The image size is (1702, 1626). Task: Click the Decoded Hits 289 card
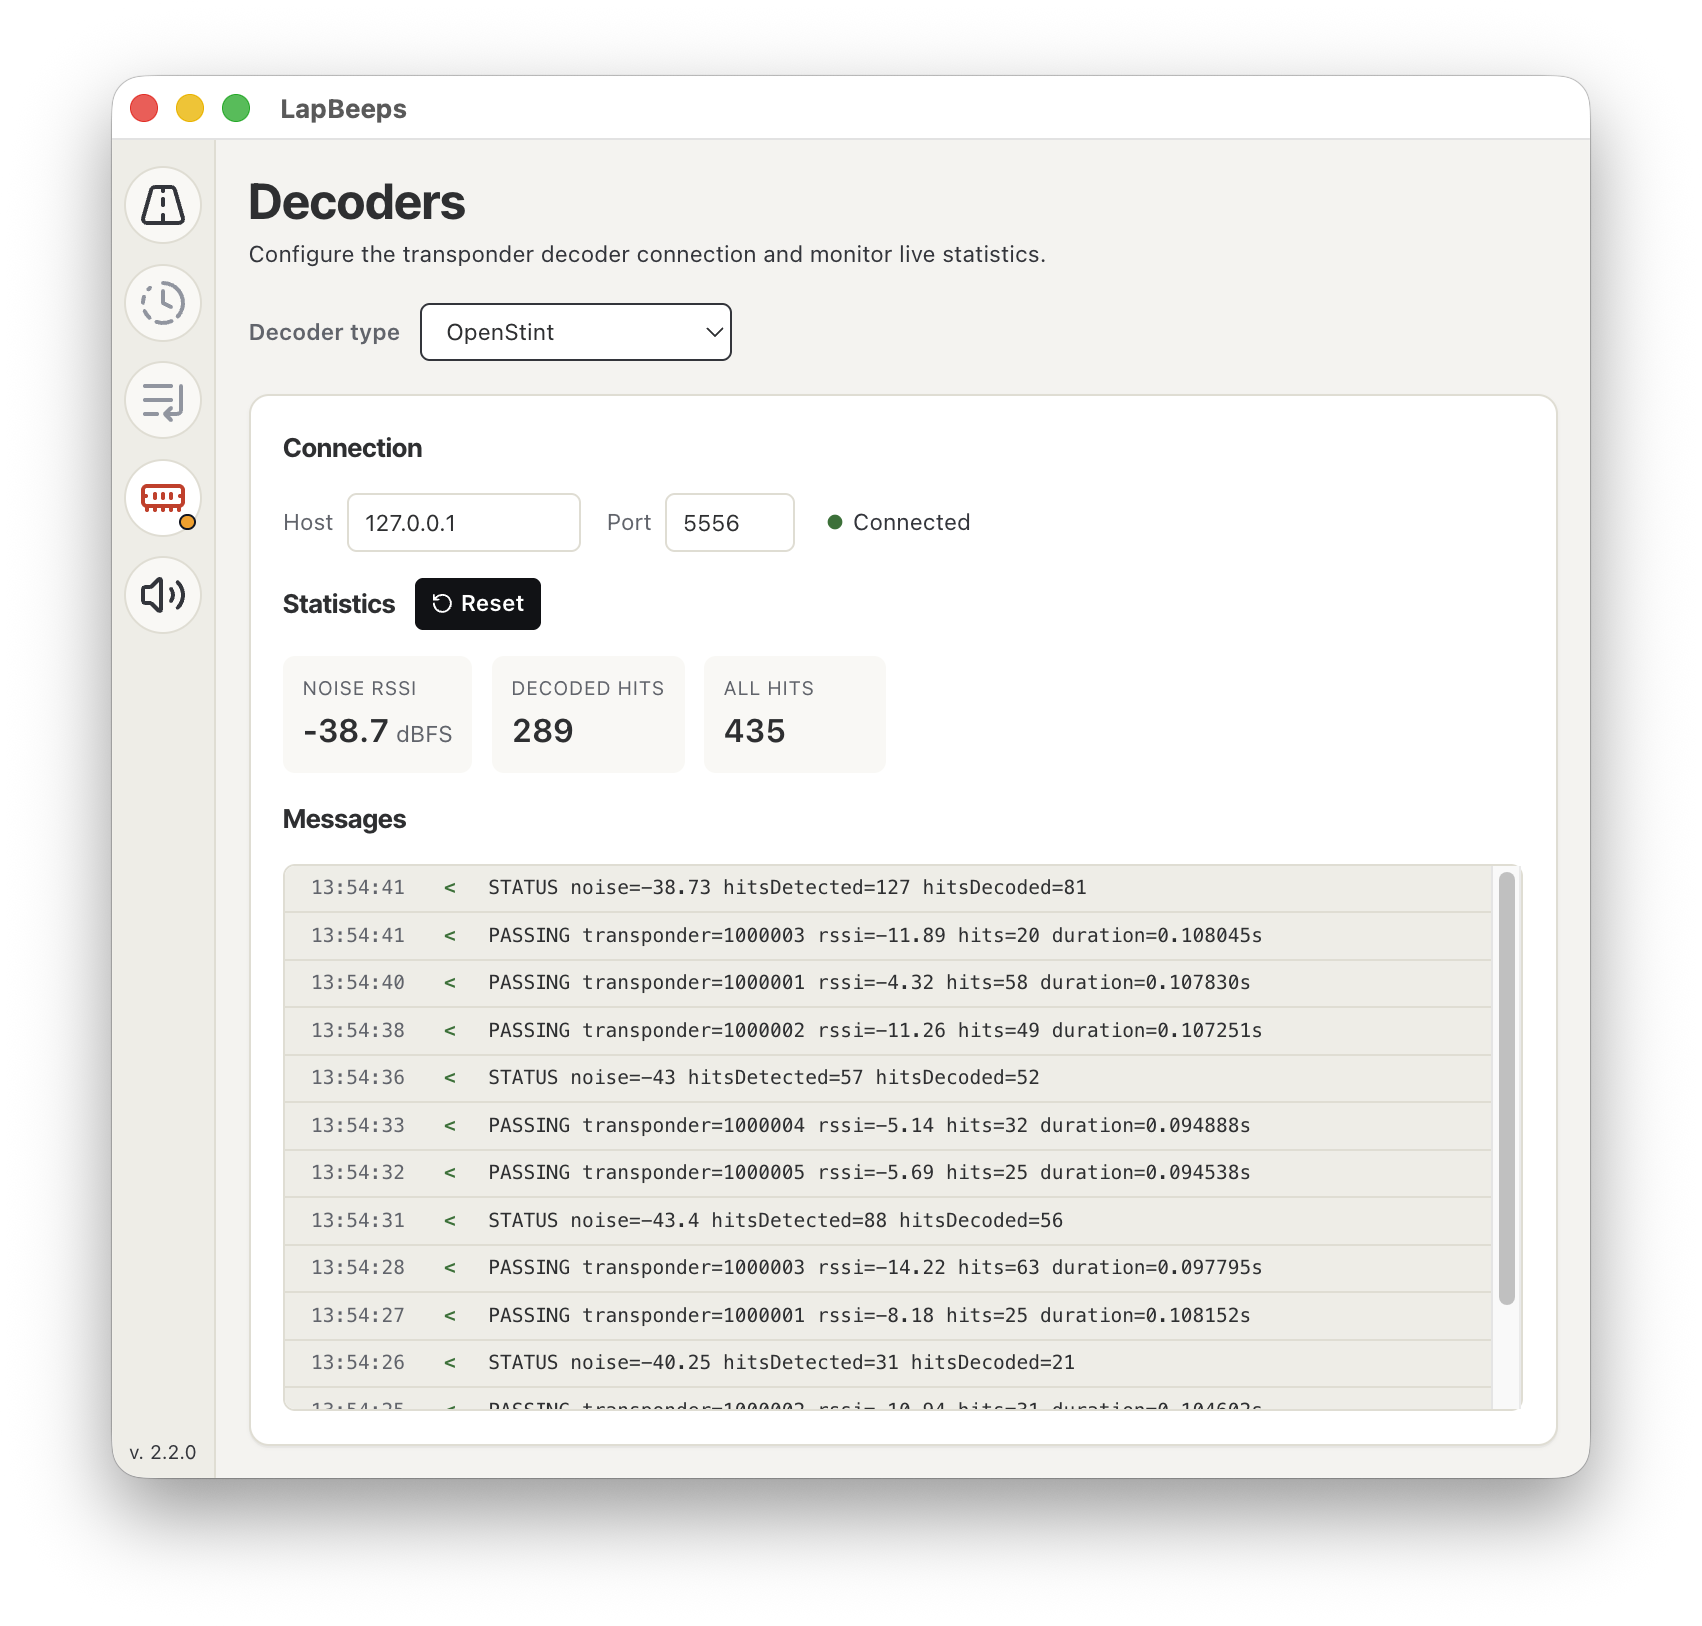coord(588,714)
